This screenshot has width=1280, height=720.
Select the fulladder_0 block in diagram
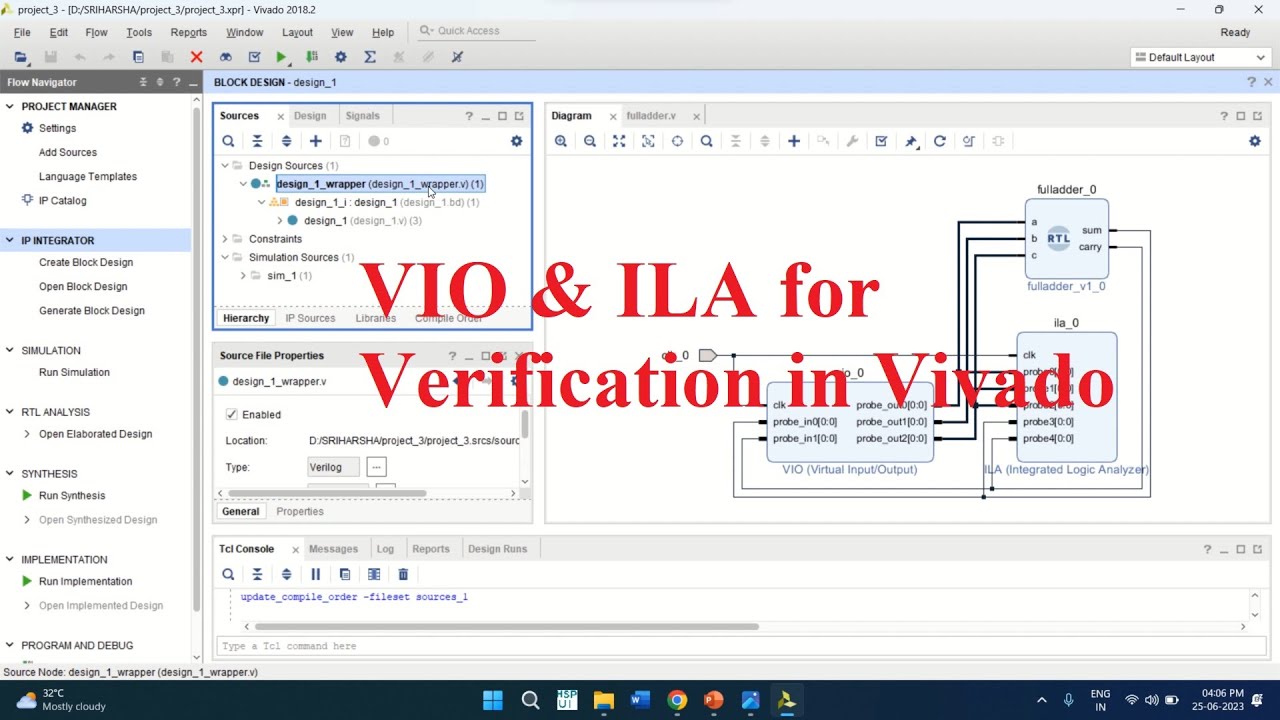coord(1066,239)
